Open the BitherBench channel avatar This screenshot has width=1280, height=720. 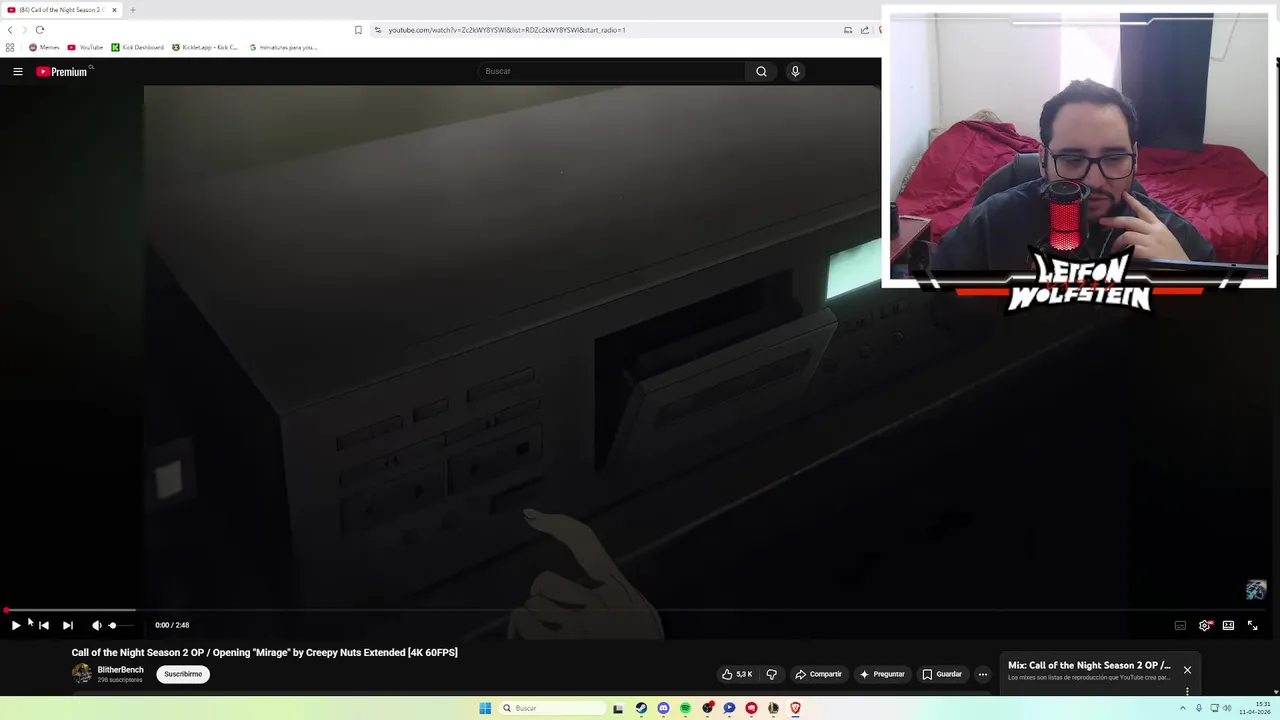point(82,674)
